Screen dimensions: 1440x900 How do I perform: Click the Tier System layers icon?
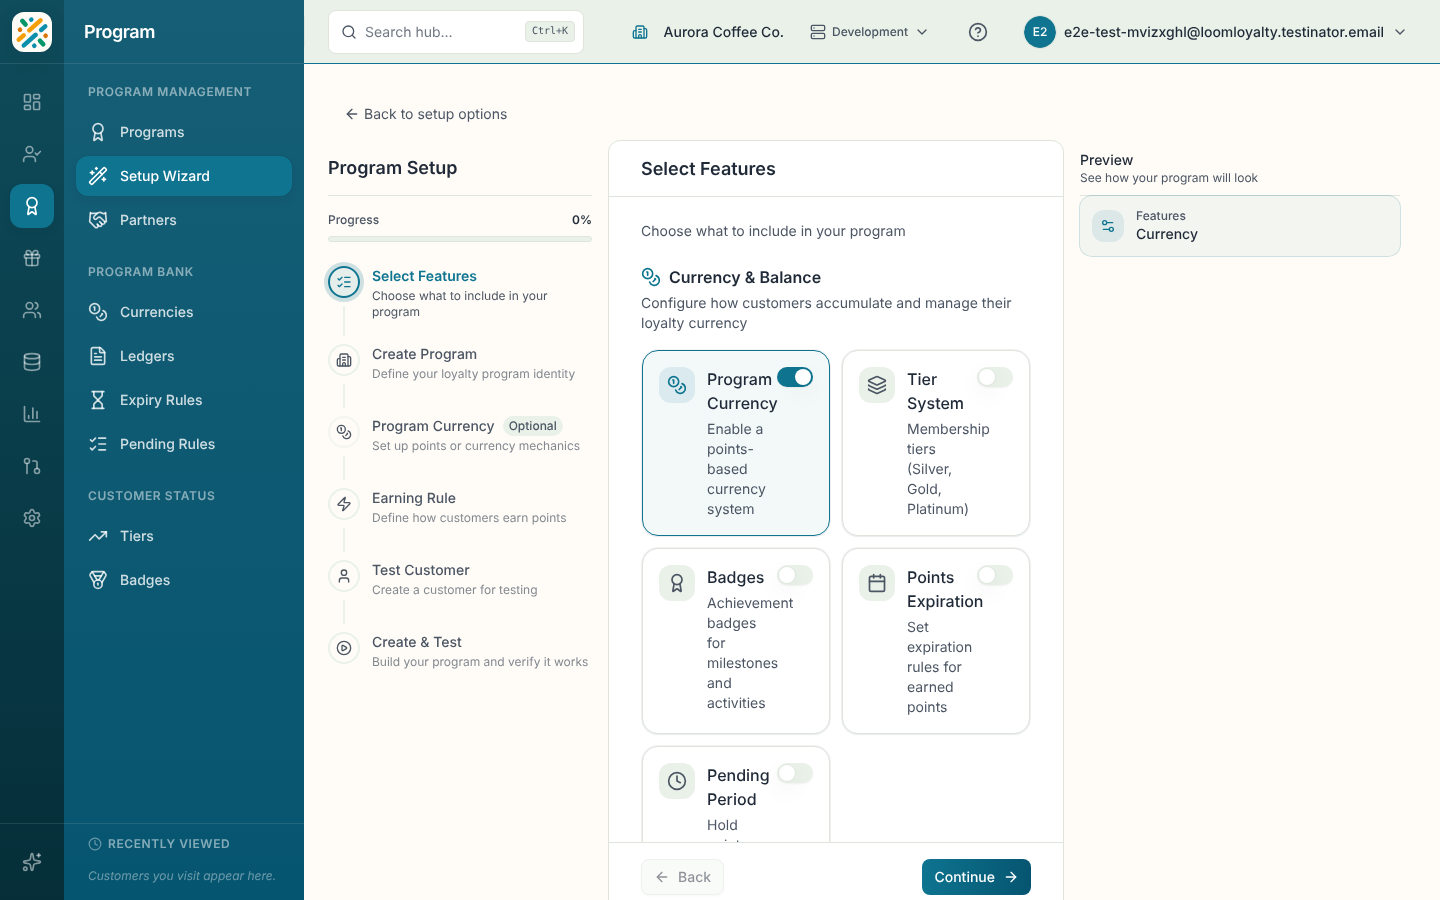pos(877,385)
